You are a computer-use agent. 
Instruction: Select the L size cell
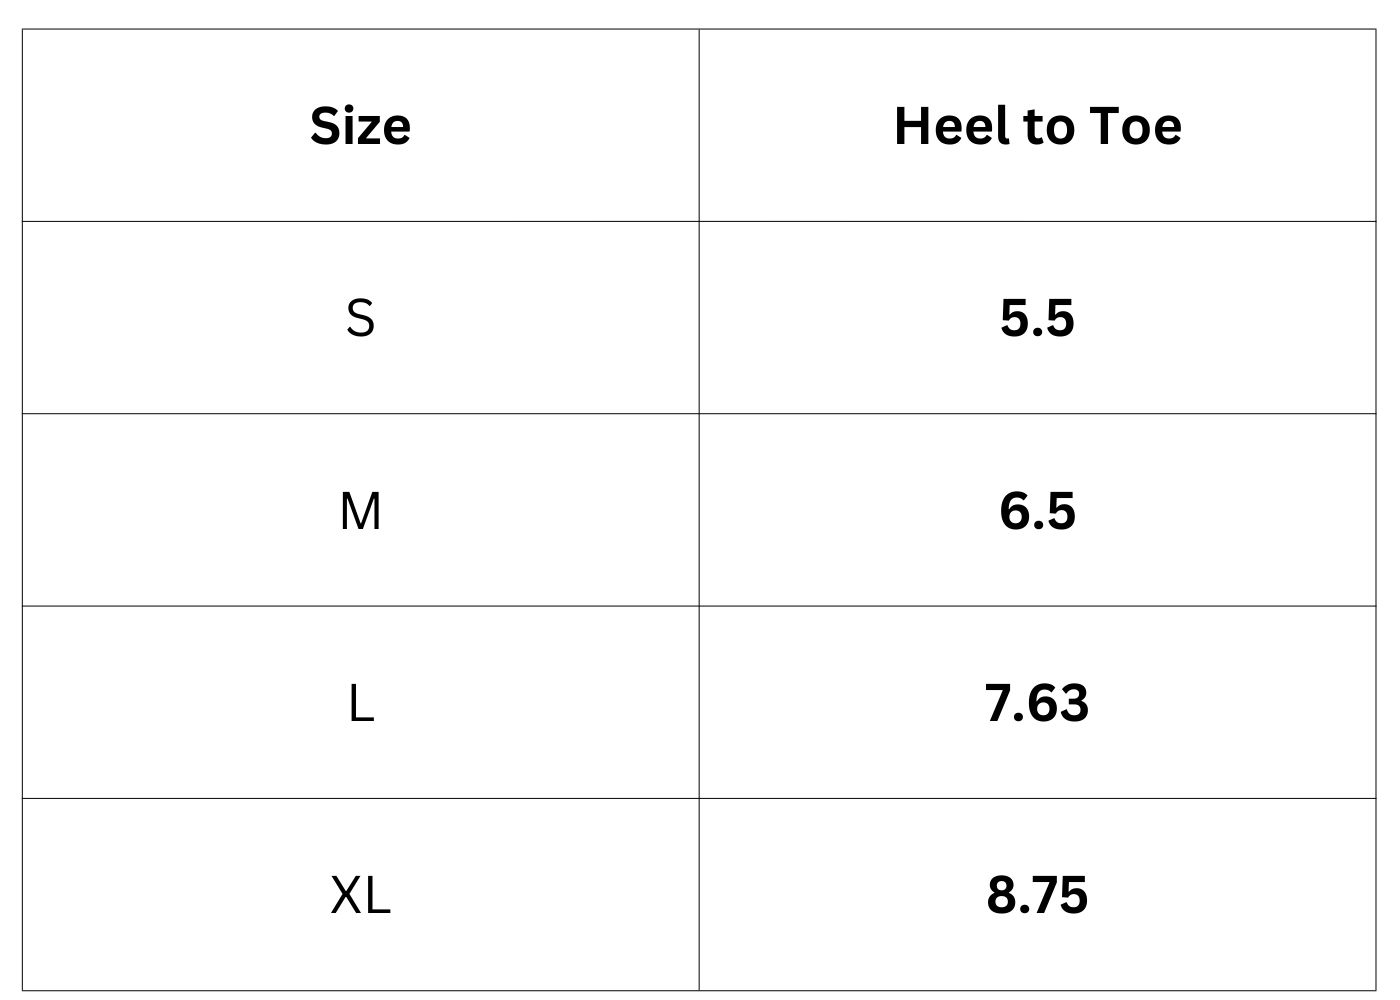click(360, 704)
